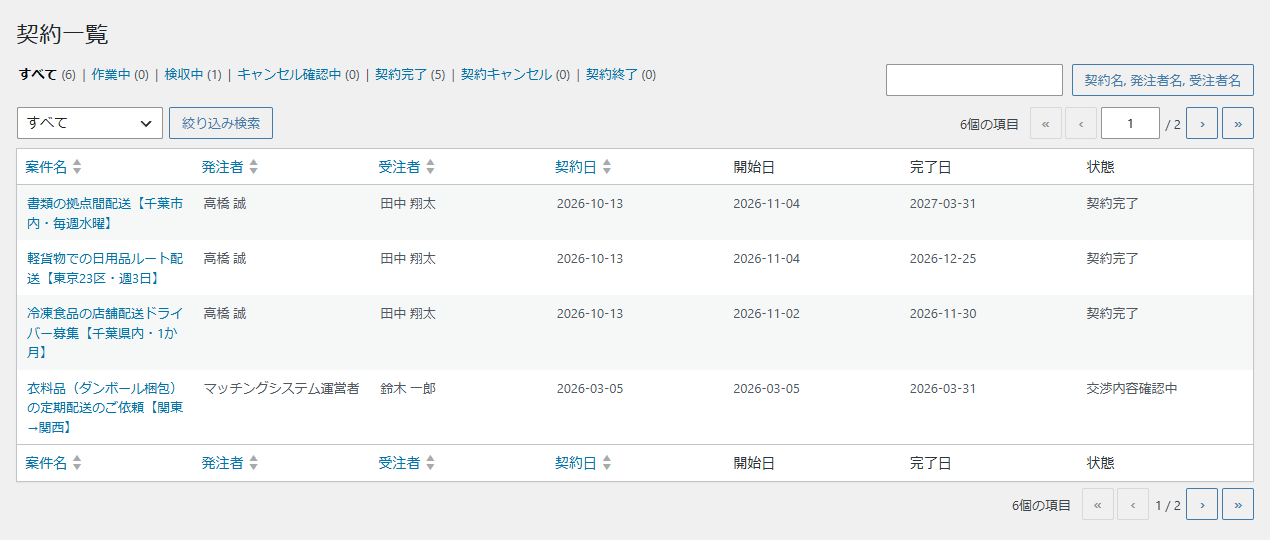The height and width of the screenshot is (540, 1270).
Task: Jump to last page using bottom » button
Action: [1238, 504]
